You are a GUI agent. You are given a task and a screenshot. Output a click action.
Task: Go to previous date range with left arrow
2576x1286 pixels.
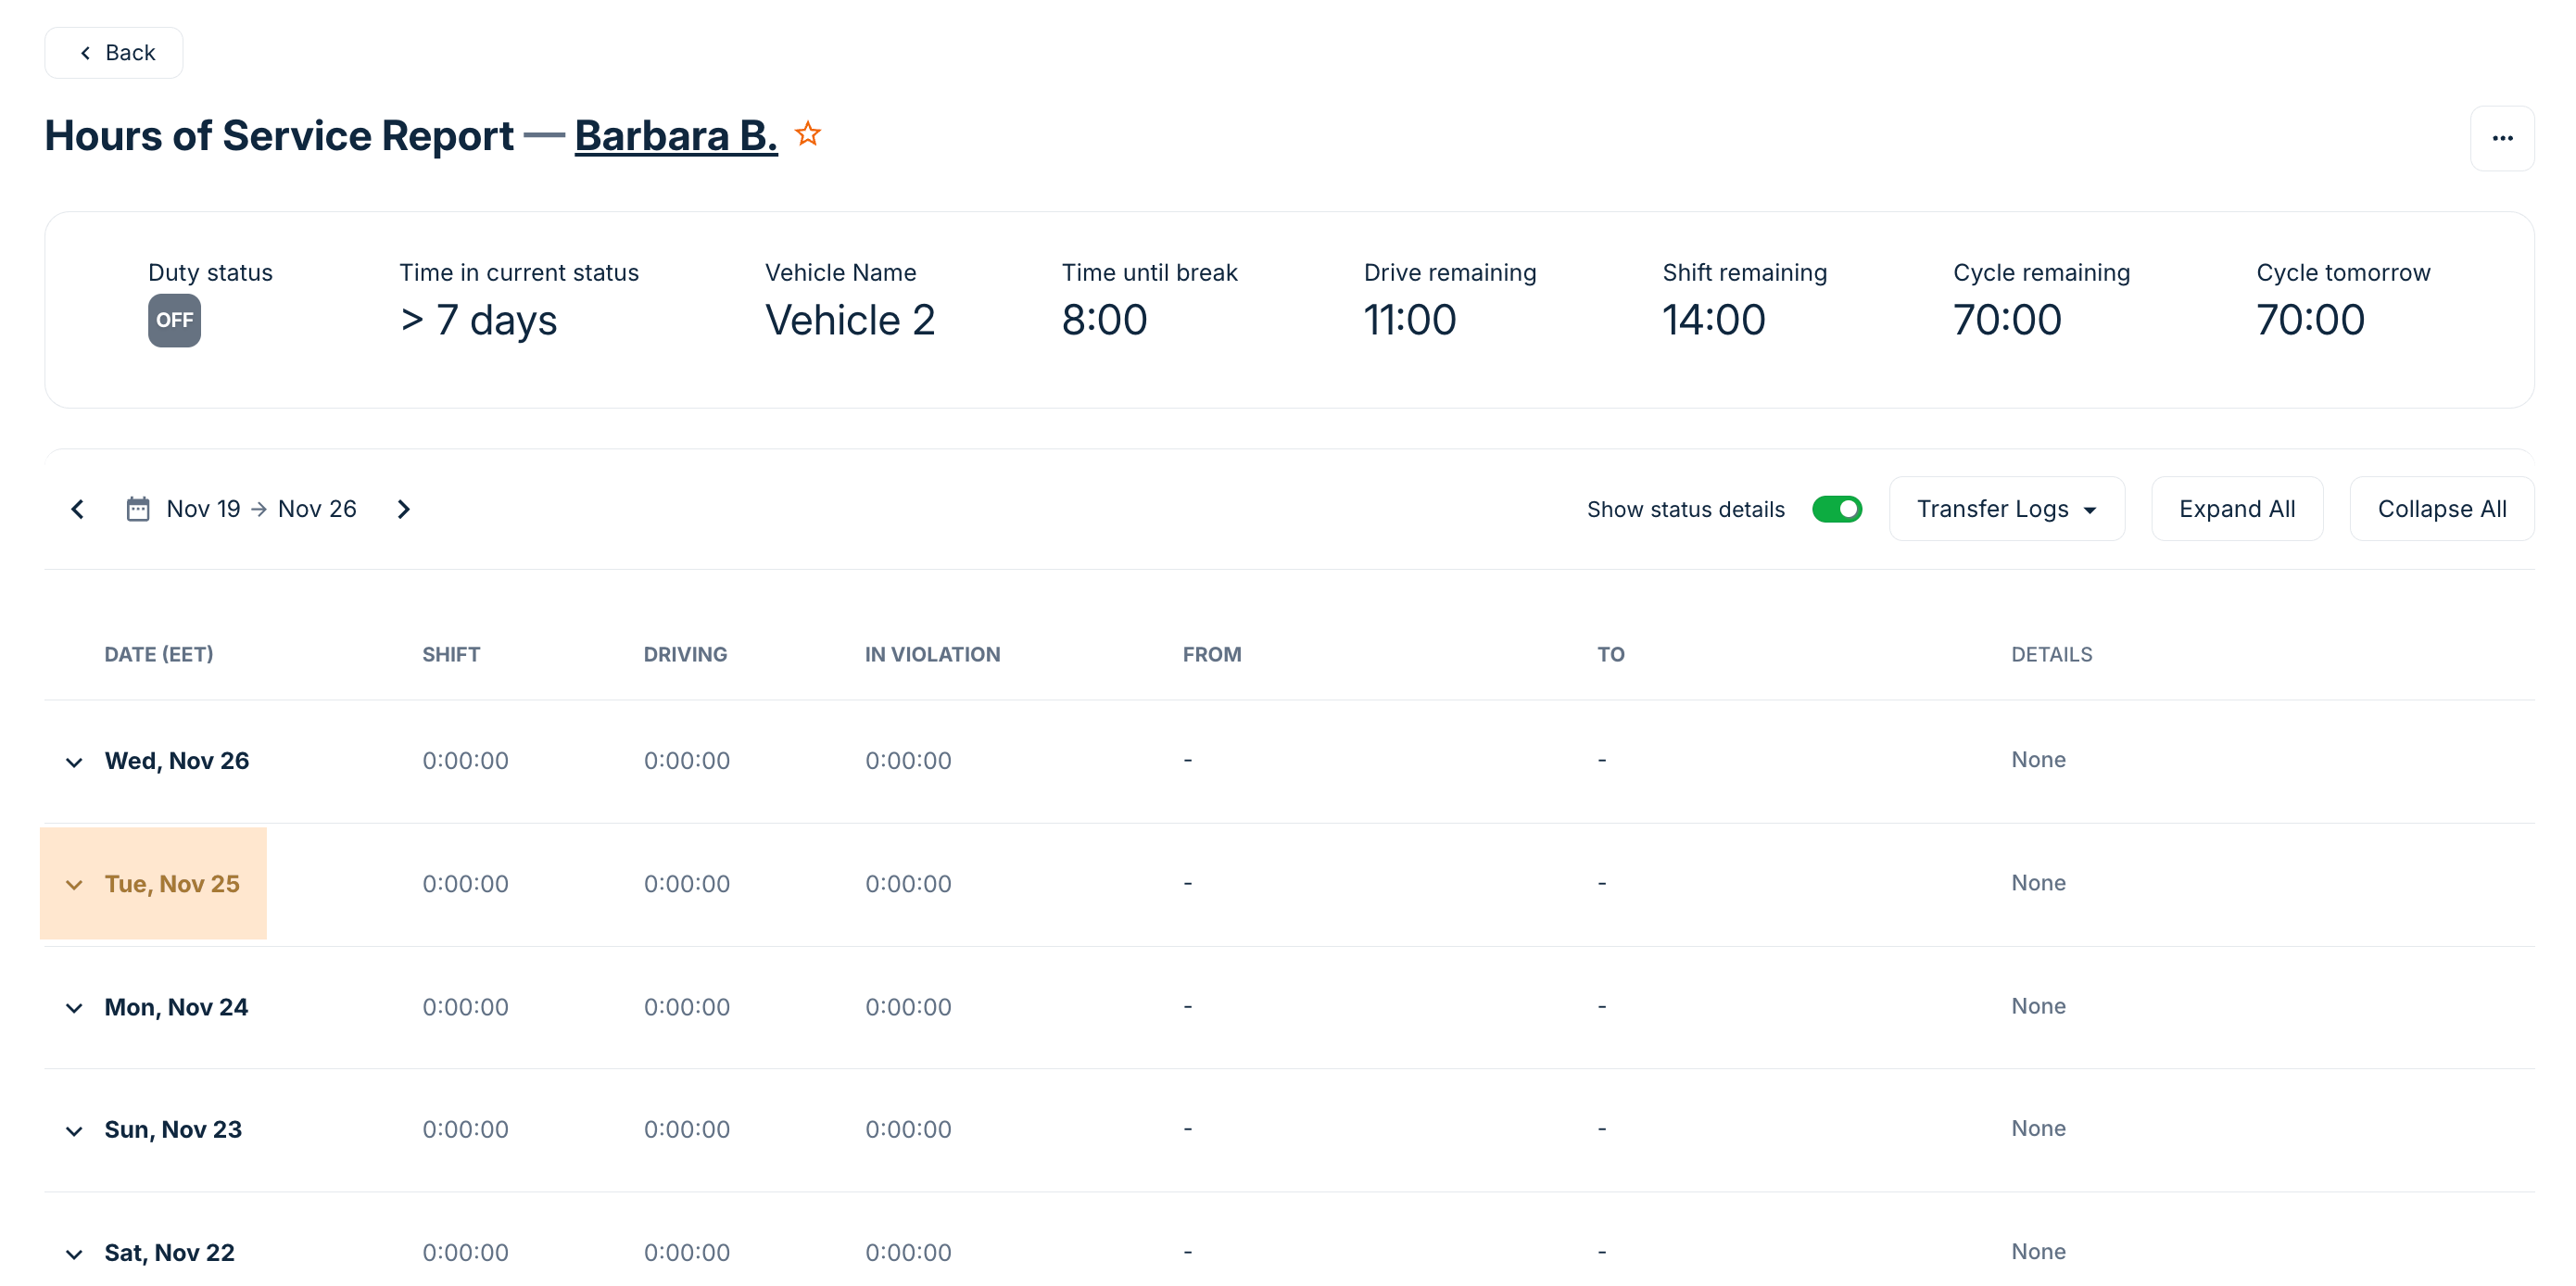click(77, 509)
